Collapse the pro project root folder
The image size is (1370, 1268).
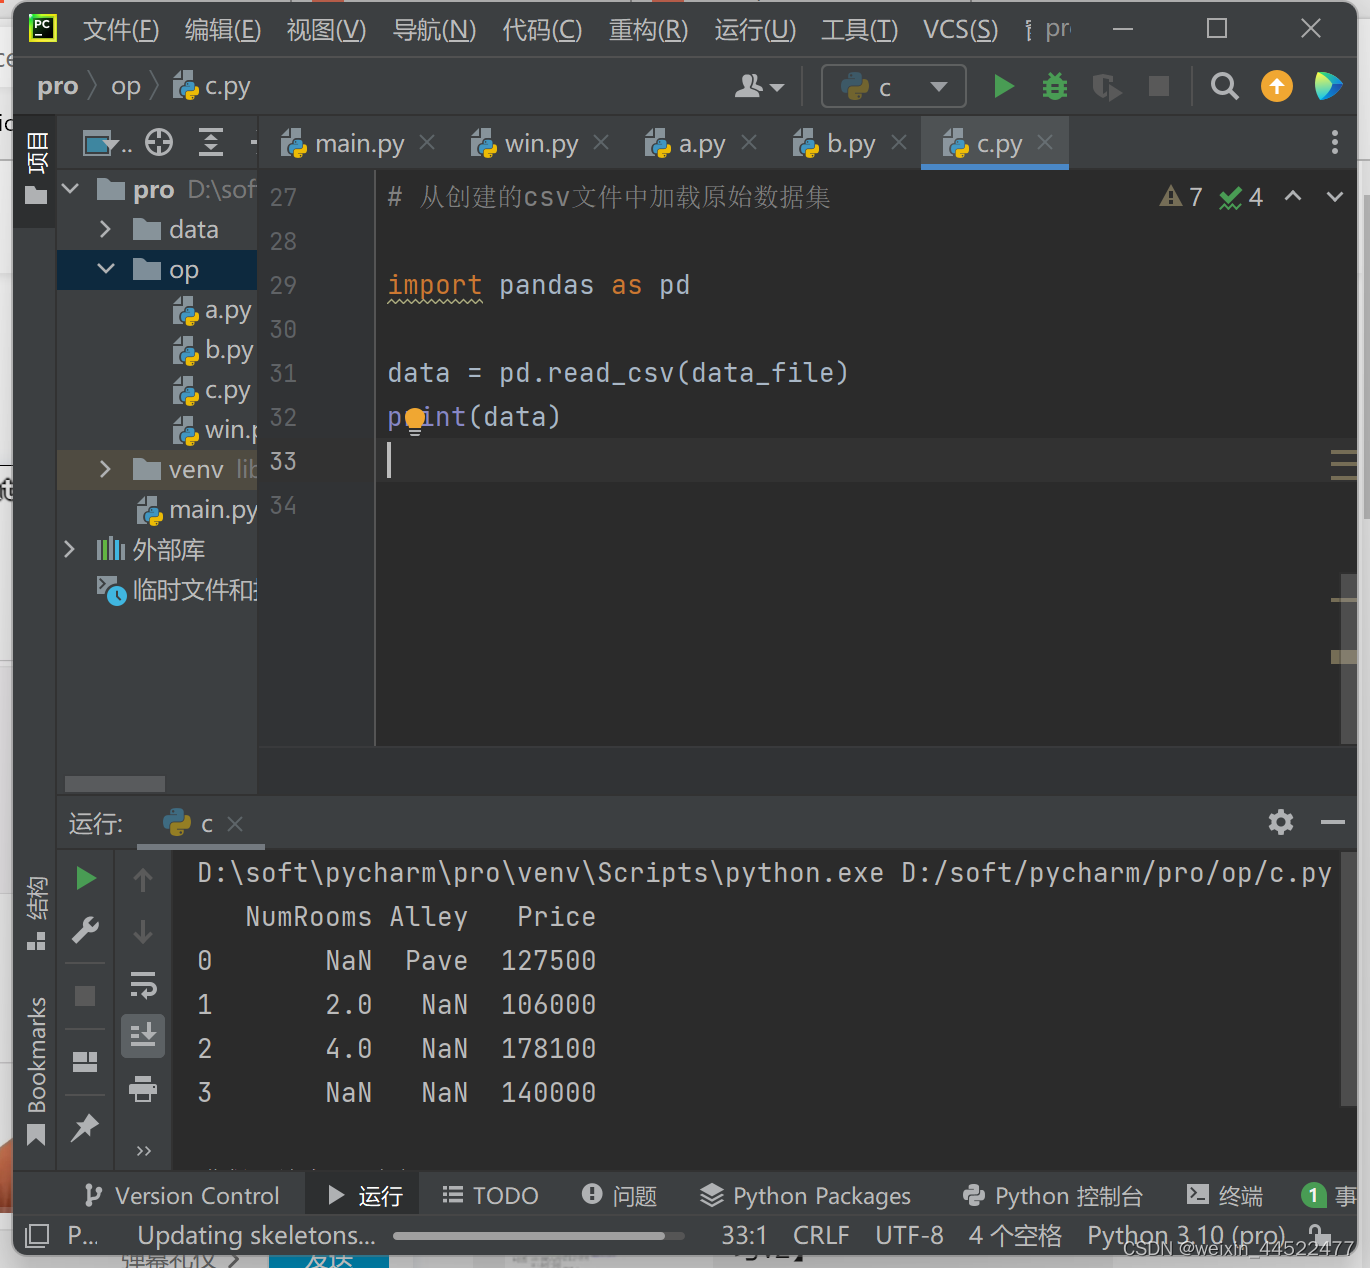pos(70,189)
